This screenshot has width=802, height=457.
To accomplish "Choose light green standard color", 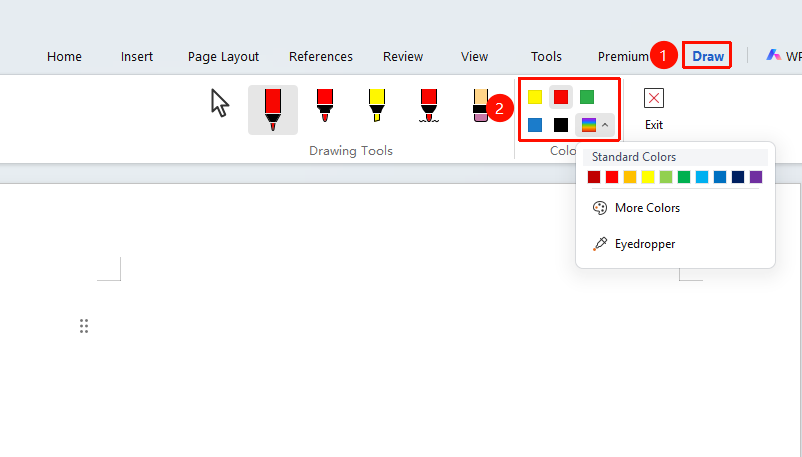I will tap(666, 177).
